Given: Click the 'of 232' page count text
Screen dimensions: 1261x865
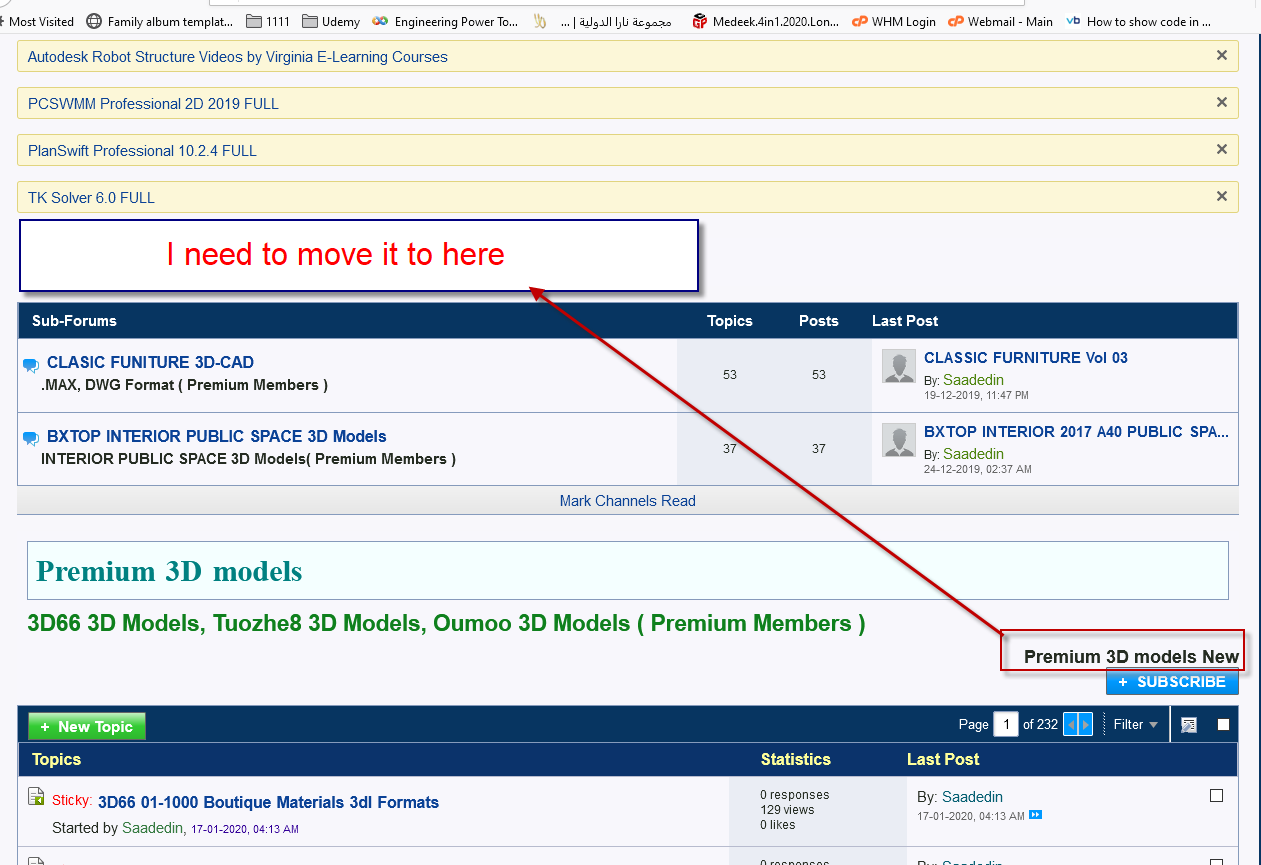Looking at the screenshot, I should [1040, 724].
